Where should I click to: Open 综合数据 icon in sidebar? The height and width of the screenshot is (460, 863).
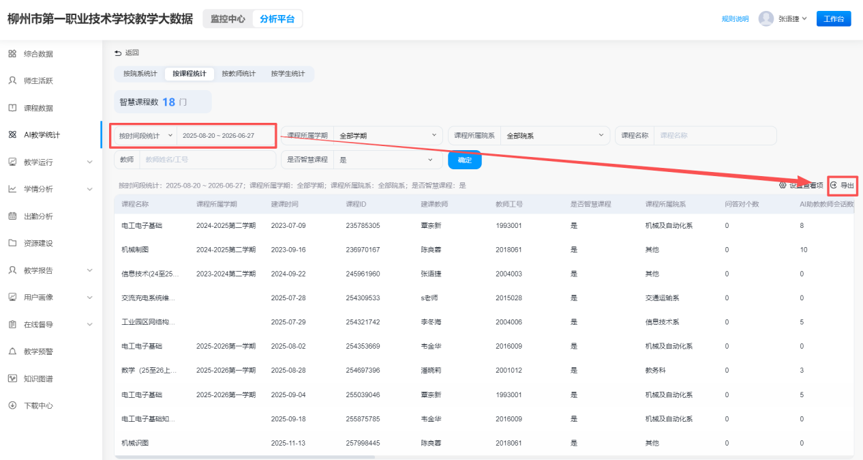pos(12,53)
